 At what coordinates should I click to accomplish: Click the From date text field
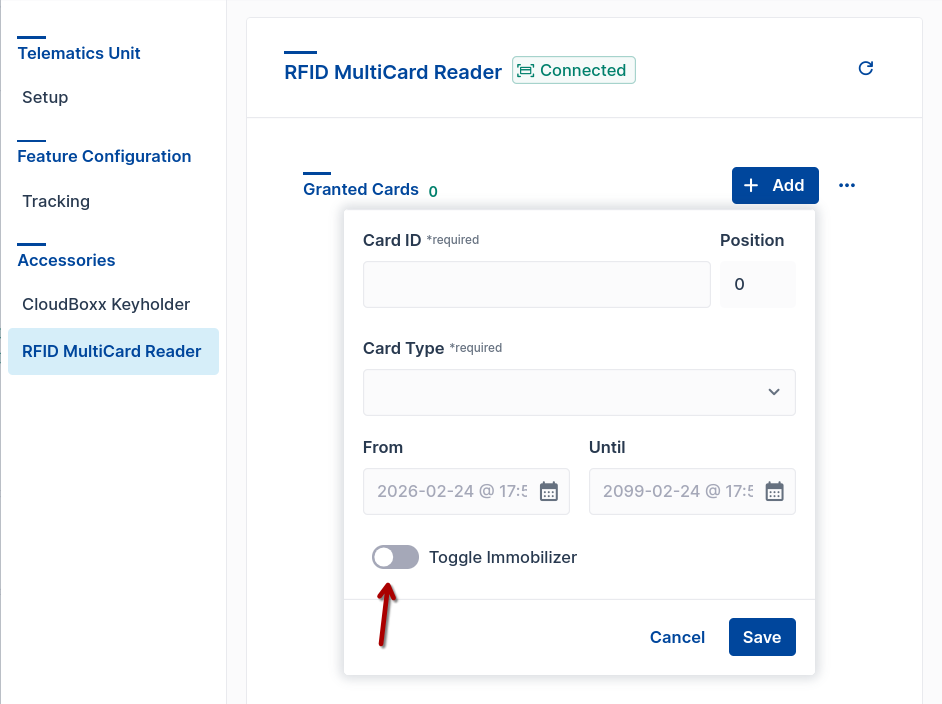pyautogui.click(x=452, y=491)
